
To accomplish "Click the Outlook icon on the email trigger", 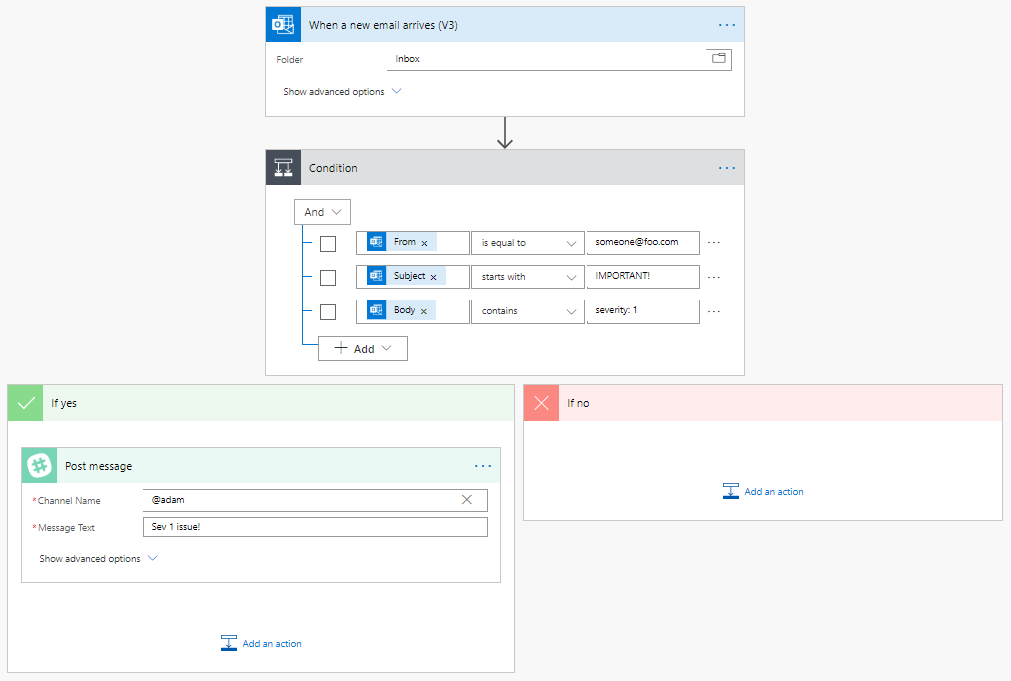I will 283,25.
